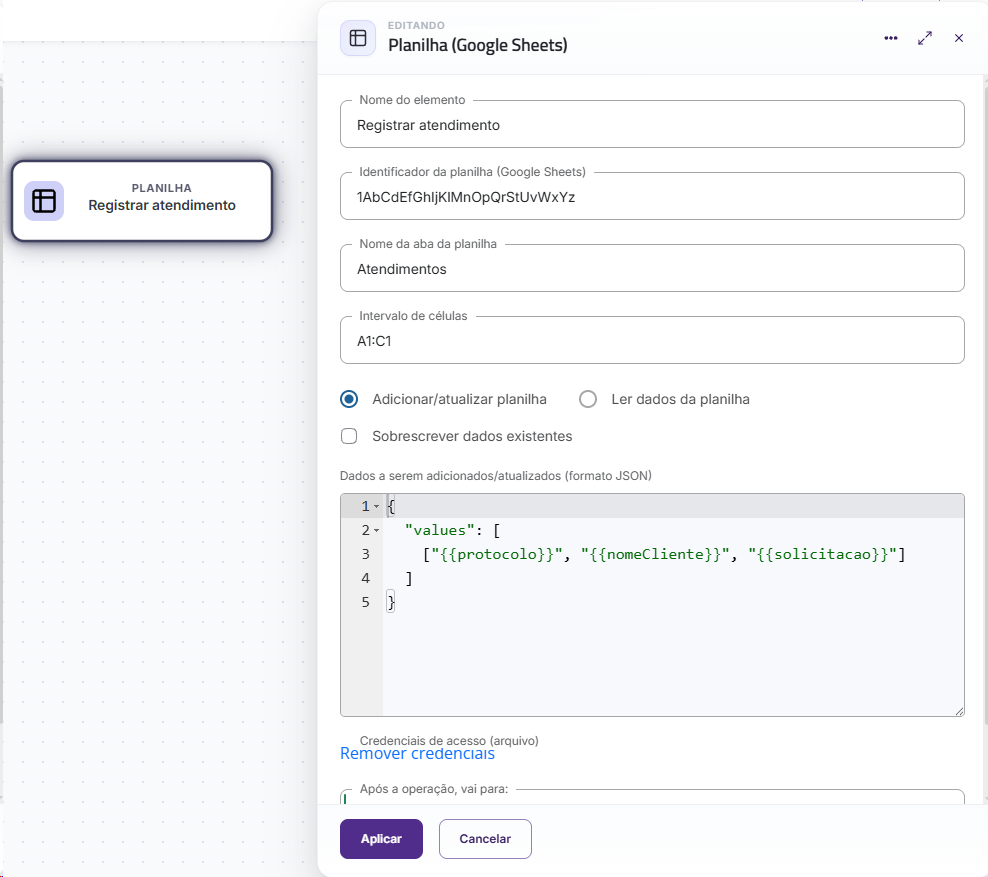Expand the editing panel to full size
988x877 pixels.
(924, 38)
